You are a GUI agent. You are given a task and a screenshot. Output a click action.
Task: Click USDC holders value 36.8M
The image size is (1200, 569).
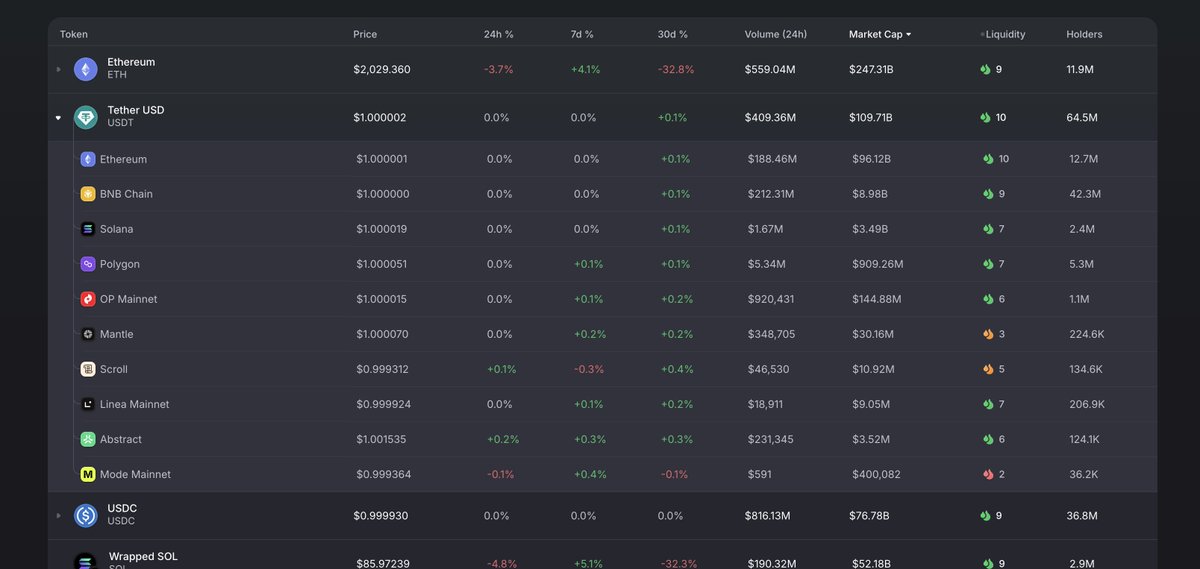(x=1082, y=515)
